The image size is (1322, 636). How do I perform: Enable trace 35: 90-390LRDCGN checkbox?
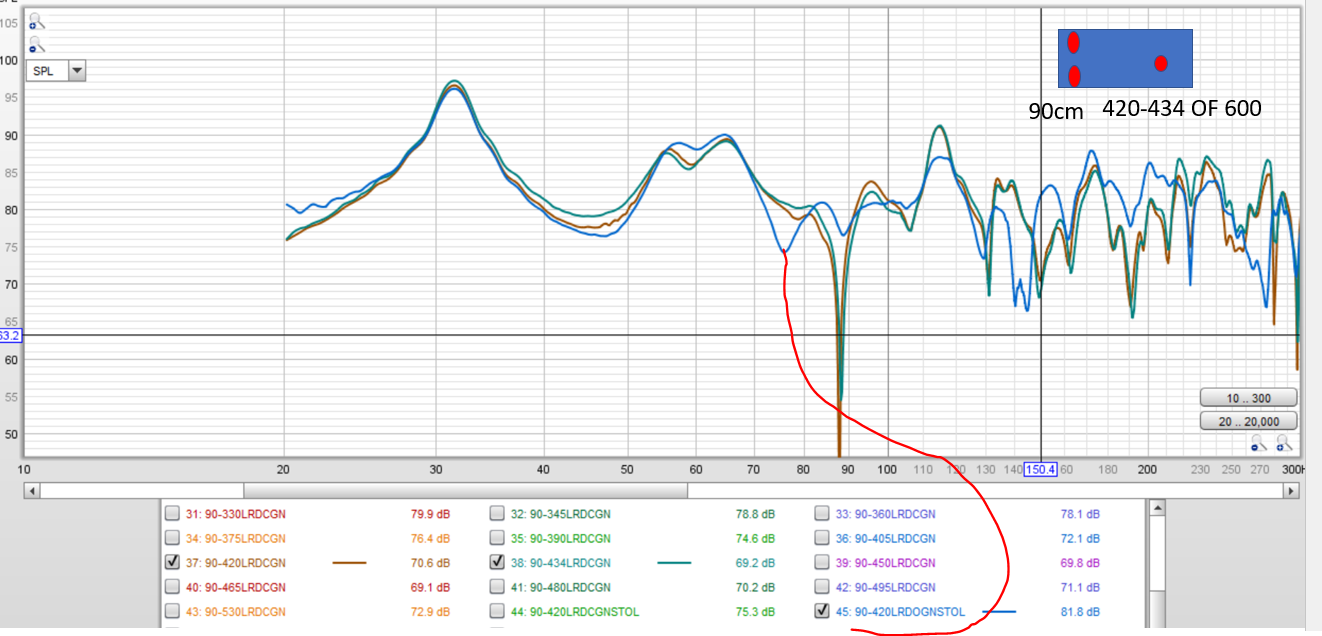pos(497,538)
